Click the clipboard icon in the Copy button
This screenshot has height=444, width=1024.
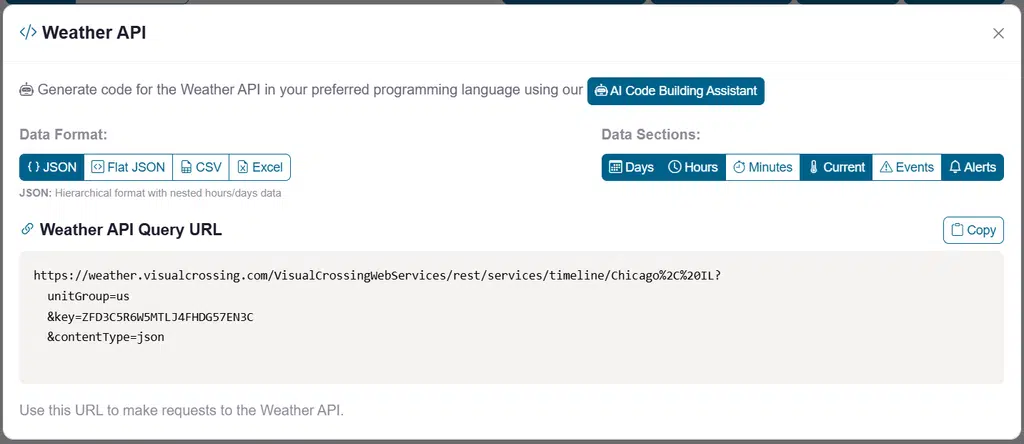[957, 230]
